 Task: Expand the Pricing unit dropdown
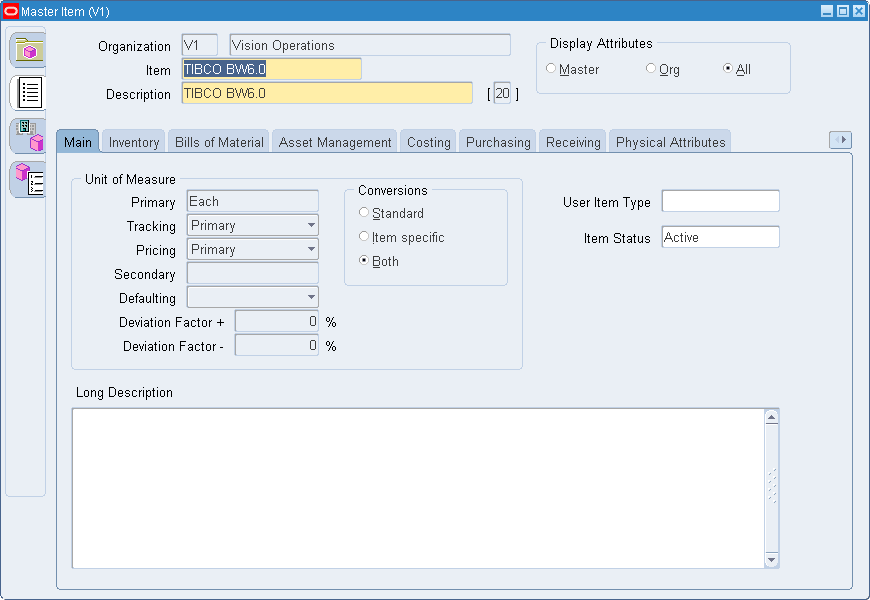(x=311, y=249)
